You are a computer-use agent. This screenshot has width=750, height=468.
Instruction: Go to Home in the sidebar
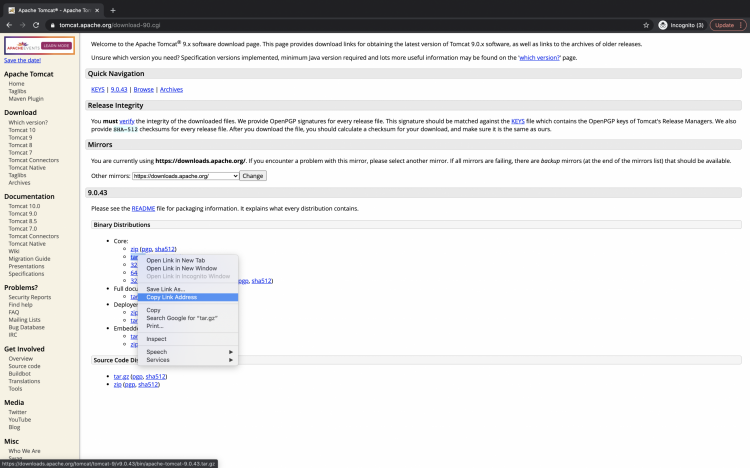(x=16, y=84)
